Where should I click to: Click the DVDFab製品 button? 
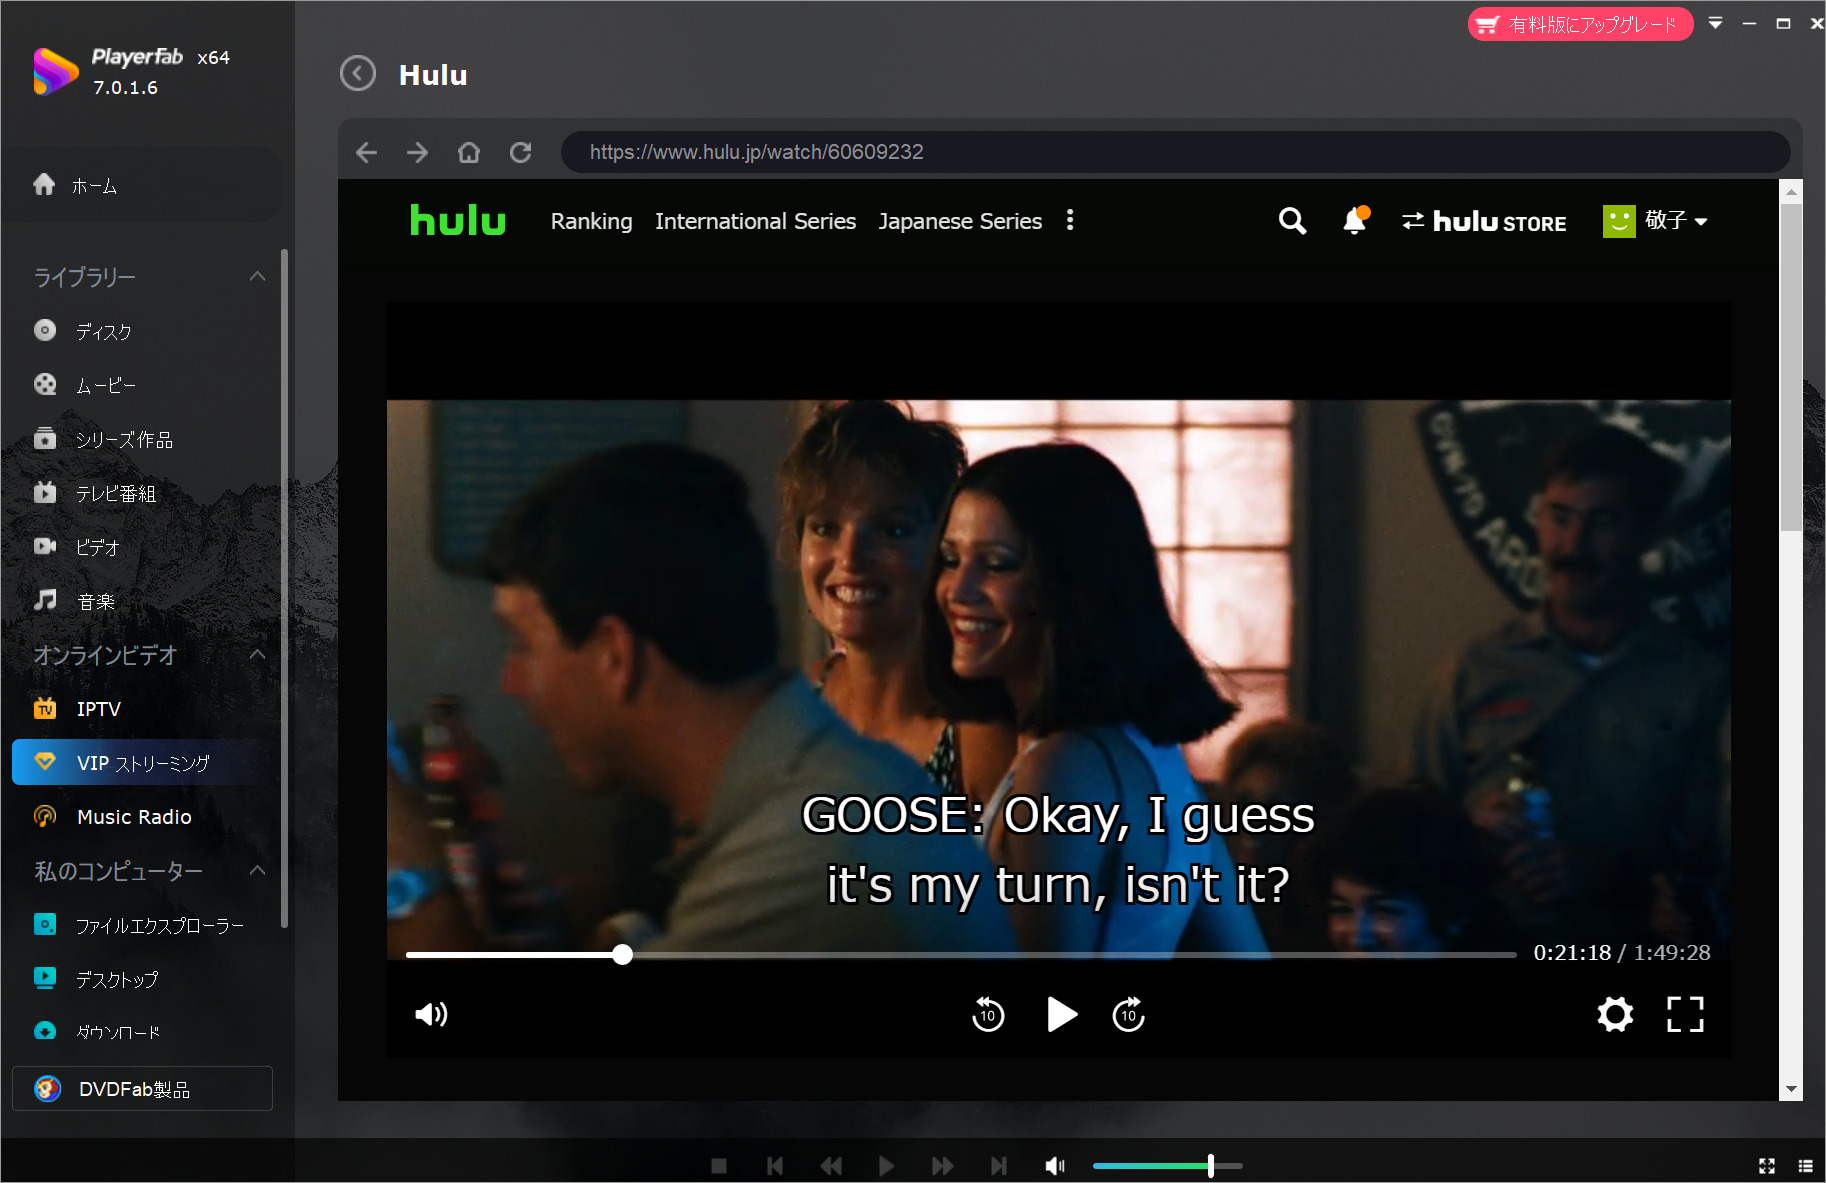click(x=142, y=1088)
